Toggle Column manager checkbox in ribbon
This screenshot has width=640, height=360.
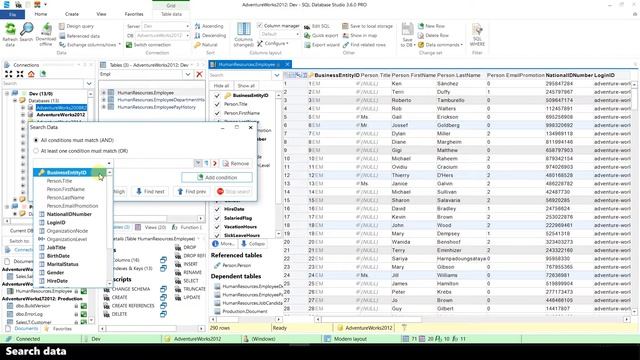pyautogui.click(x=260, y=26)
